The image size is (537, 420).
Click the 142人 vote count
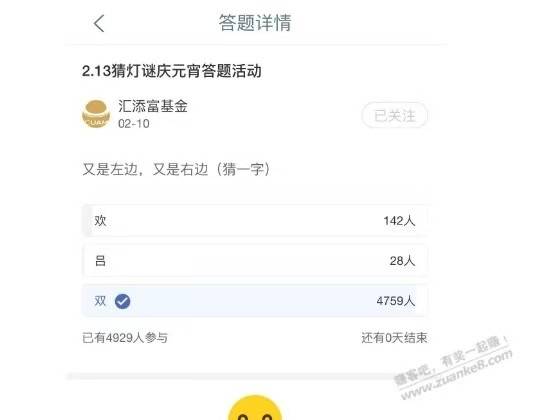click(x=399, y=221)
